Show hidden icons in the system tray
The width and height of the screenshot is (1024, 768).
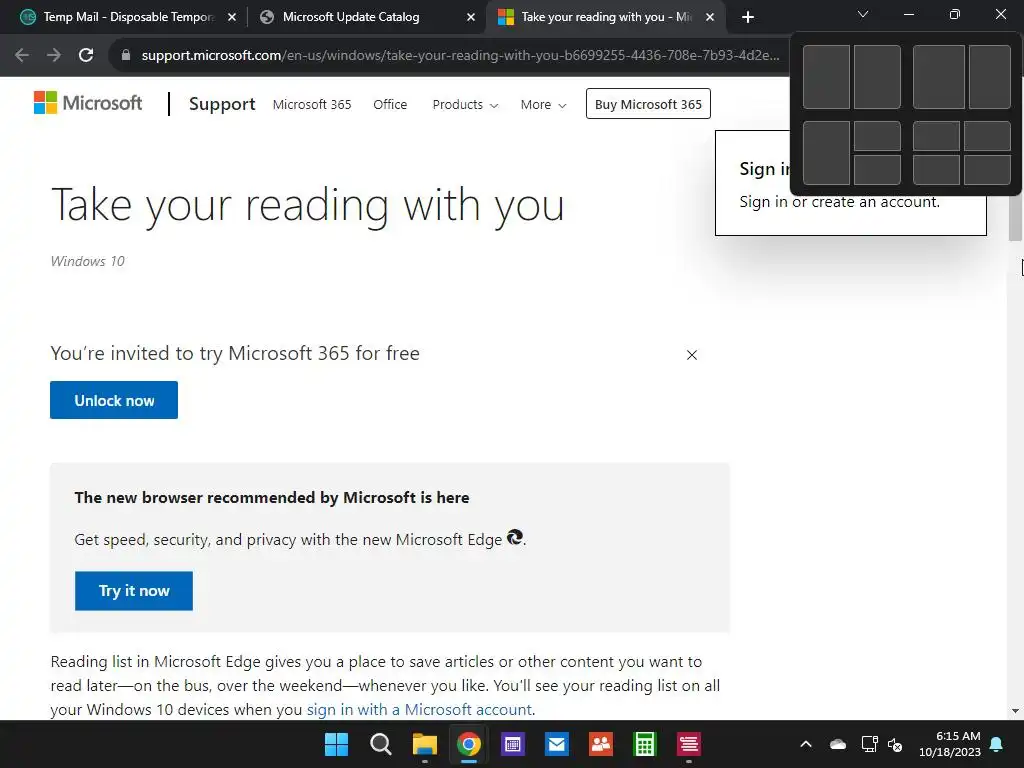pyautogui.click(x=806, y=744)
